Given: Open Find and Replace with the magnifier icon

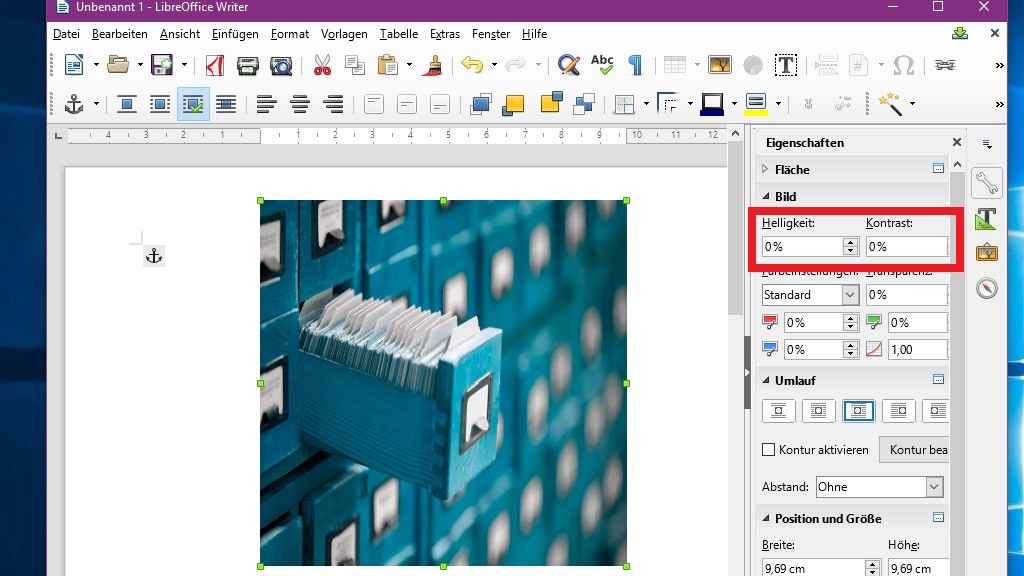Looking at the screenshot, I should [569, 64].
